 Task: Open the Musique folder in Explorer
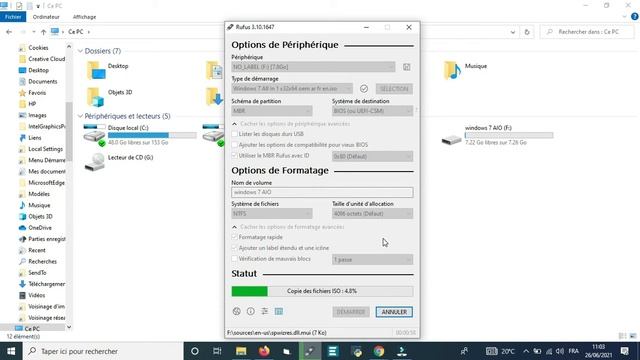(x=465, y=70)
